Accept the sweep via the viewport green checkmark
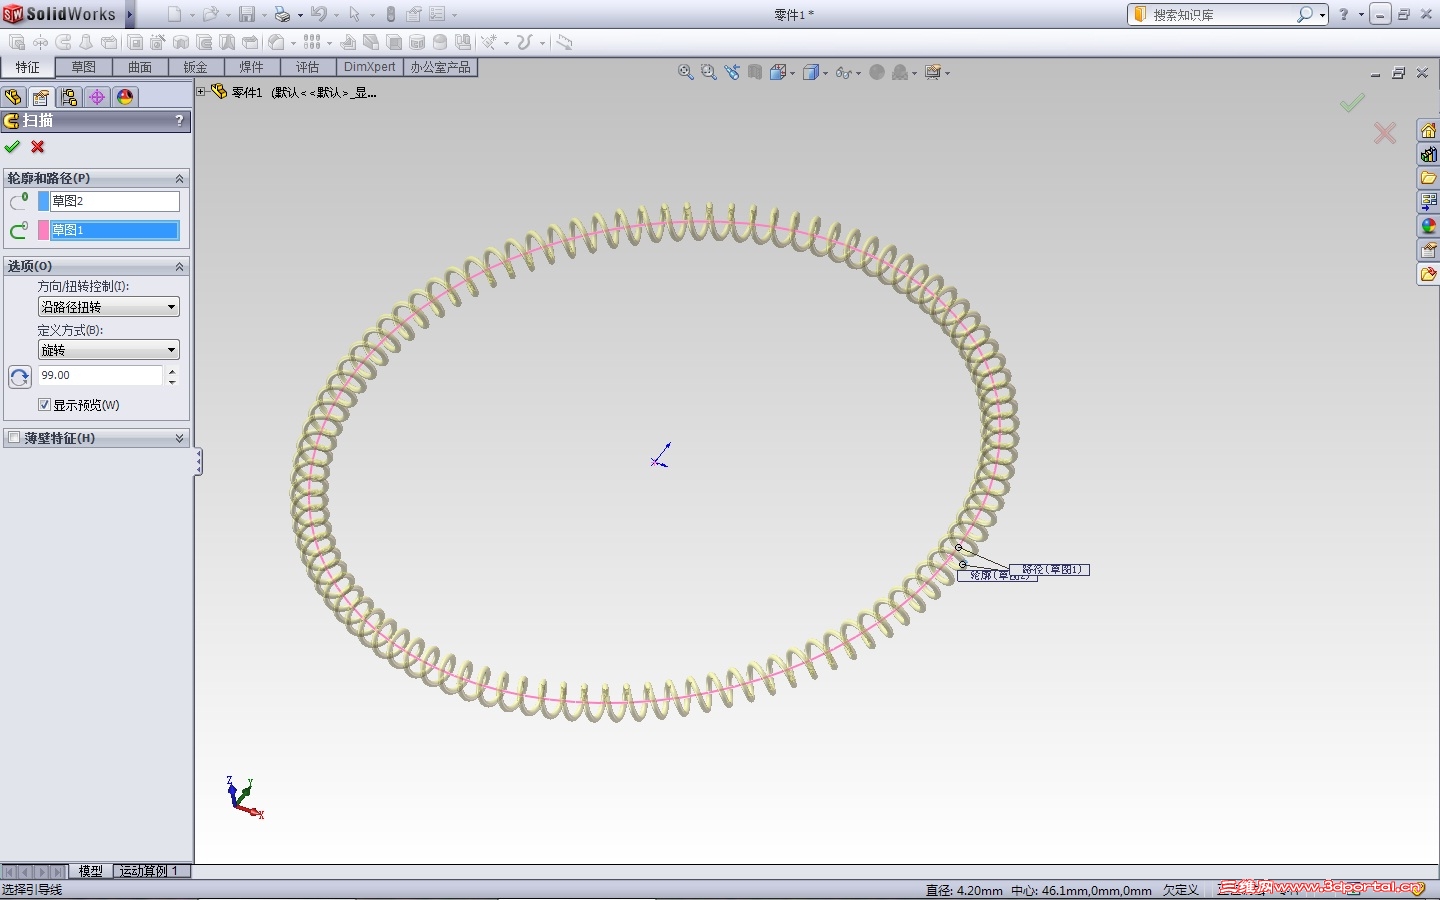Viewport: 1440px width, 900px height. (x=1353, y=103)
